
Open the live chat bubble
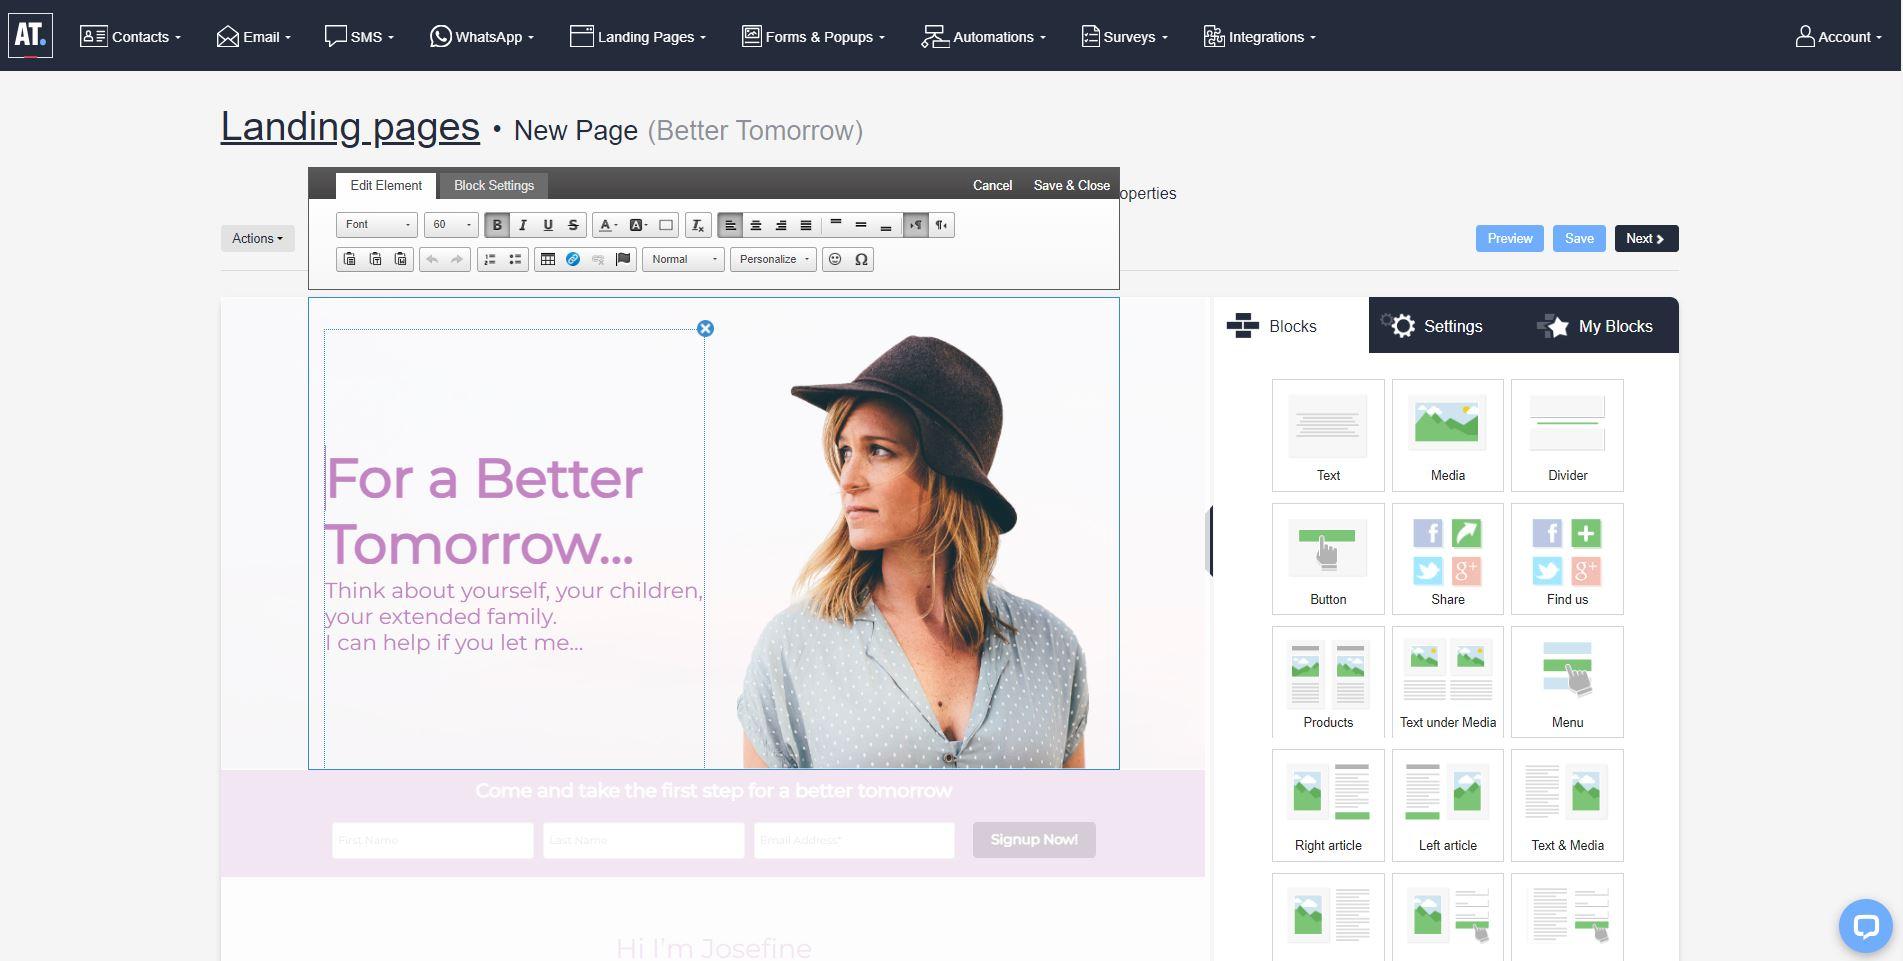[1865, 925]
